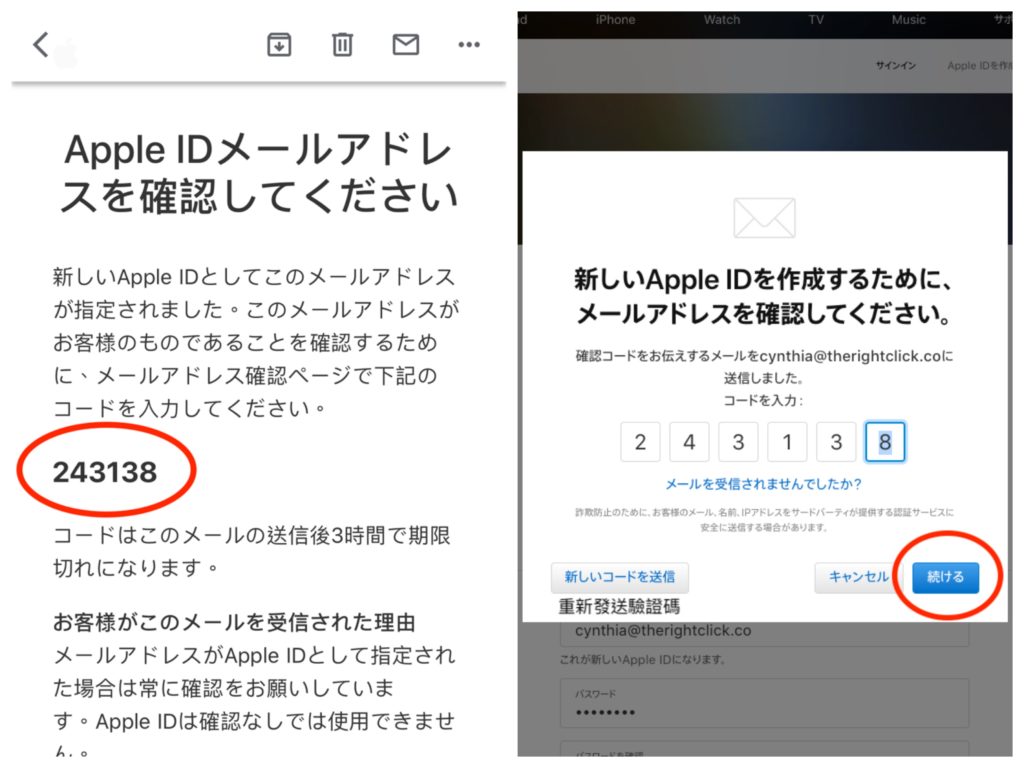Viewport: 1024px width, 768px height.
Task: Select the last code digit box showing 8
Action: click(885, 442)
